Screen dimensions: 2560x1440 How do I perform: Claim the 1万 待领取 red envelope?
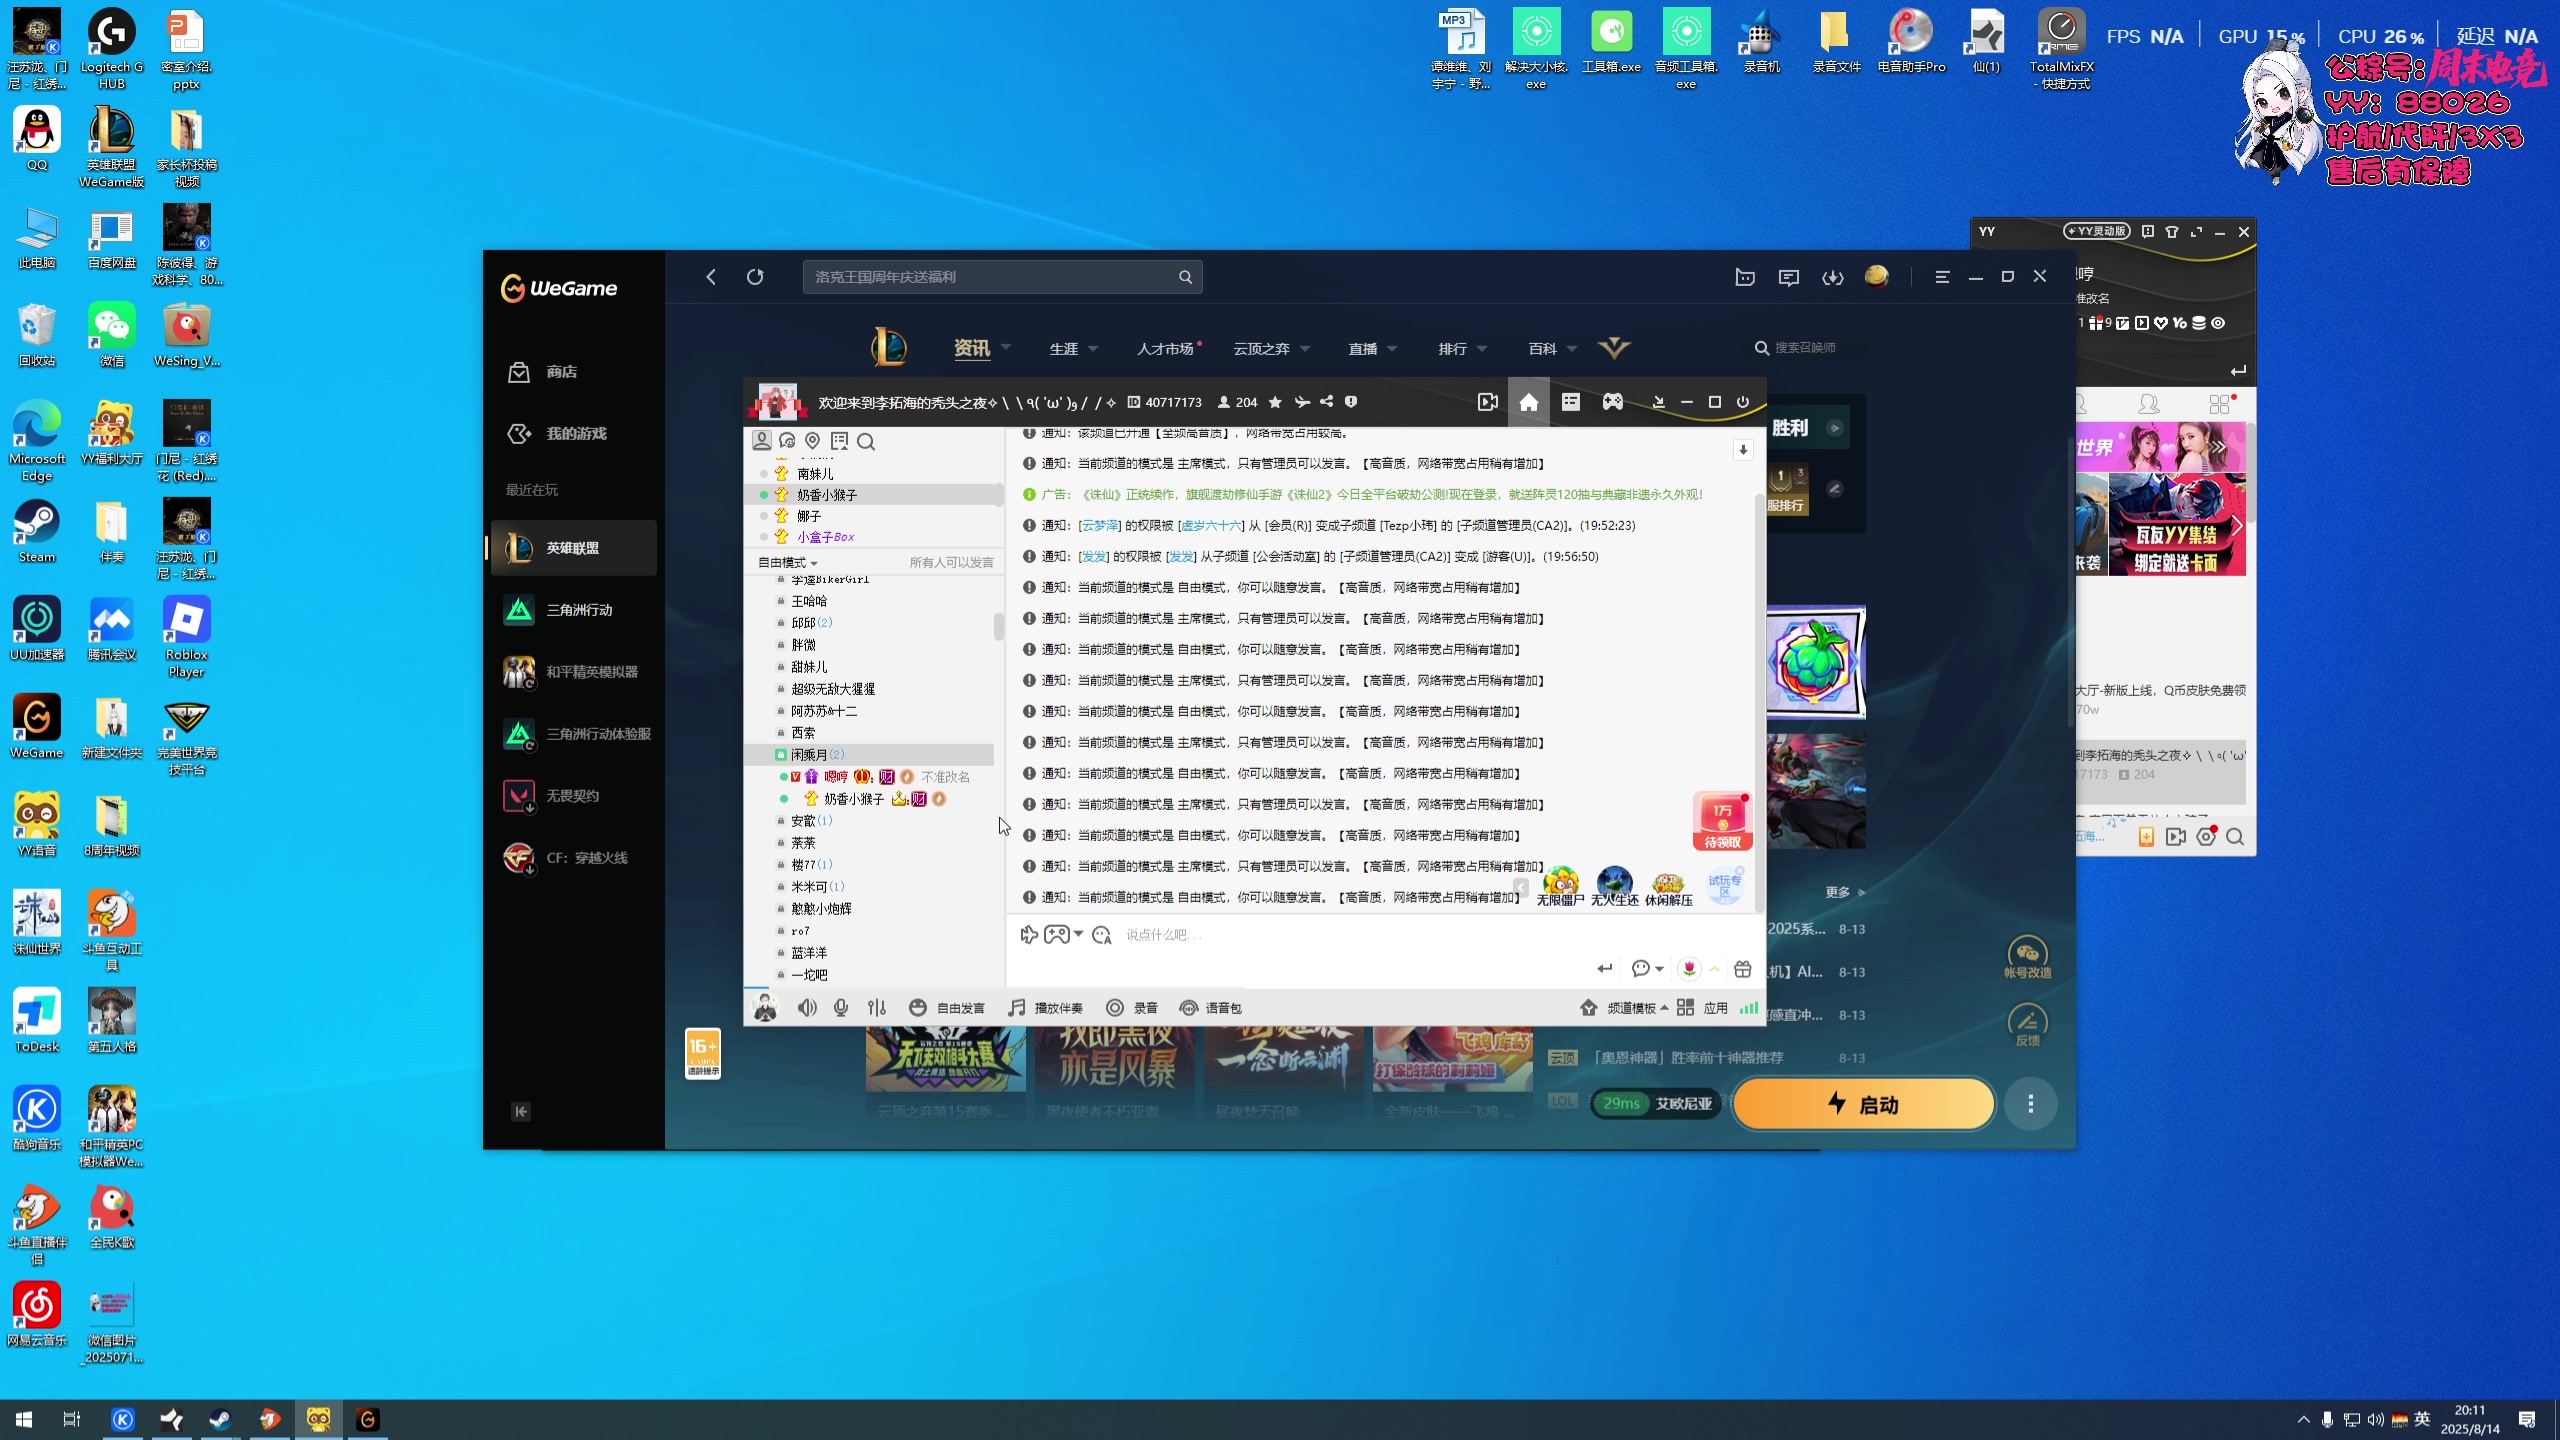click(x=1722, y=822)
